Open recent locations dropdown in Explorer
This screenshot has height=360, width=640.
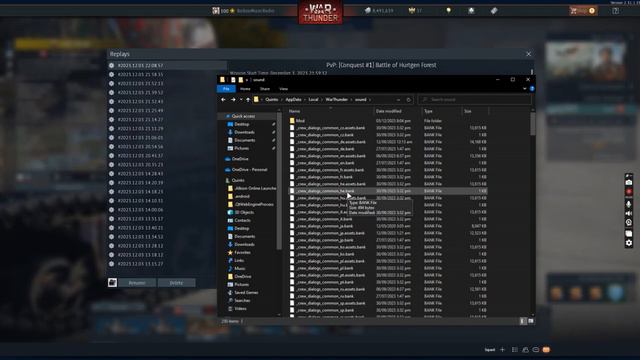point(241,100)
